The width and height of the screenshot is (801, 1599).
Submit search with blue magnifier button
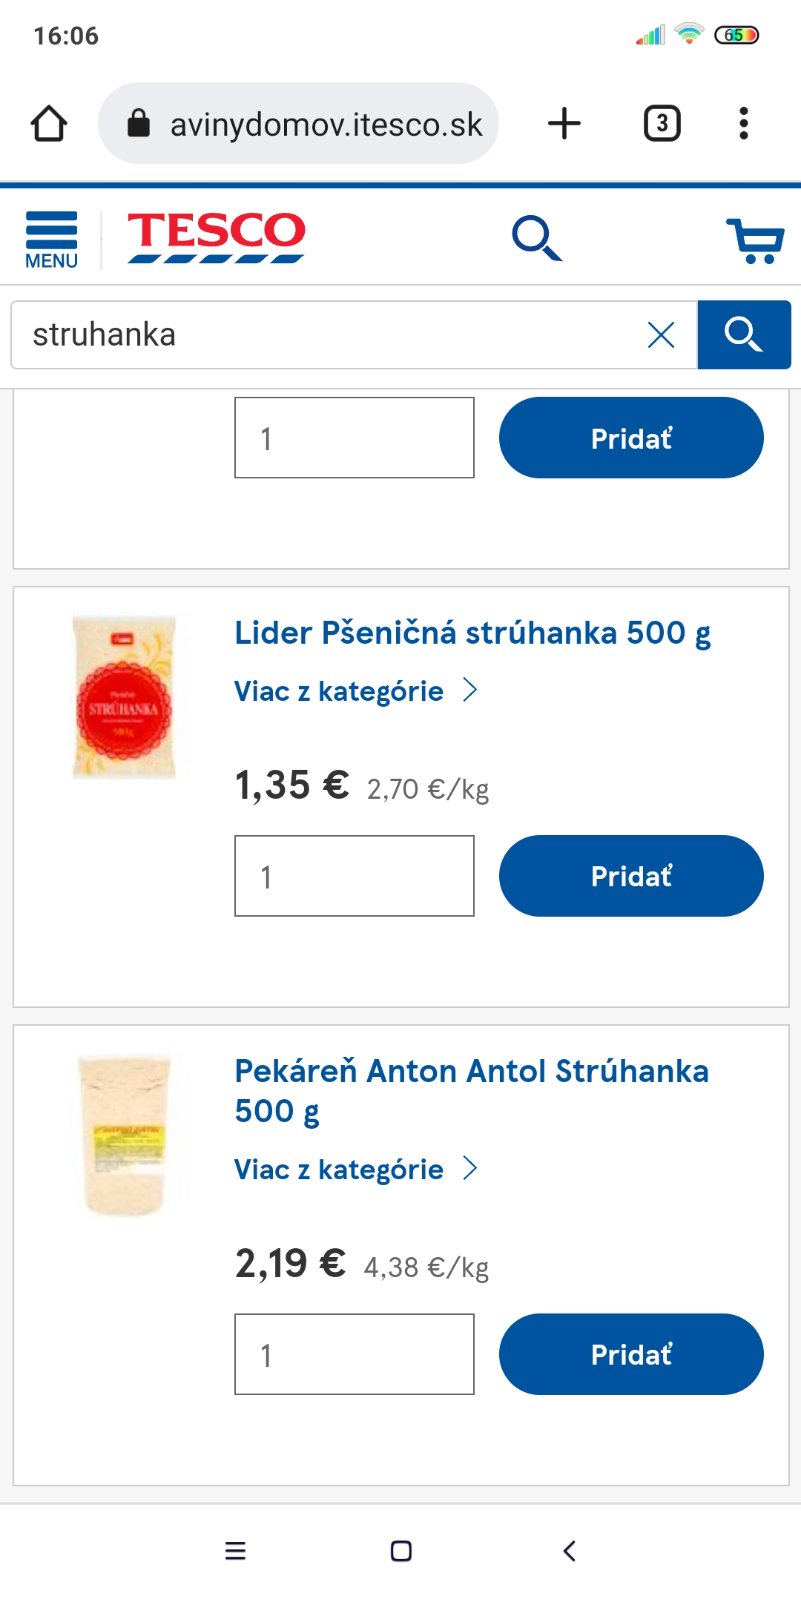(743, 335)
